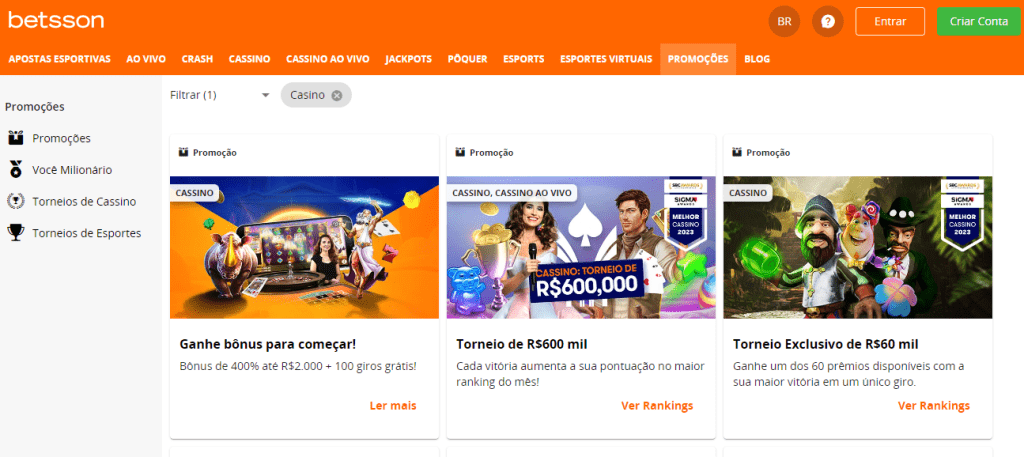Click Ver Rankings for R$600 mil tournament

click(657, 405)
